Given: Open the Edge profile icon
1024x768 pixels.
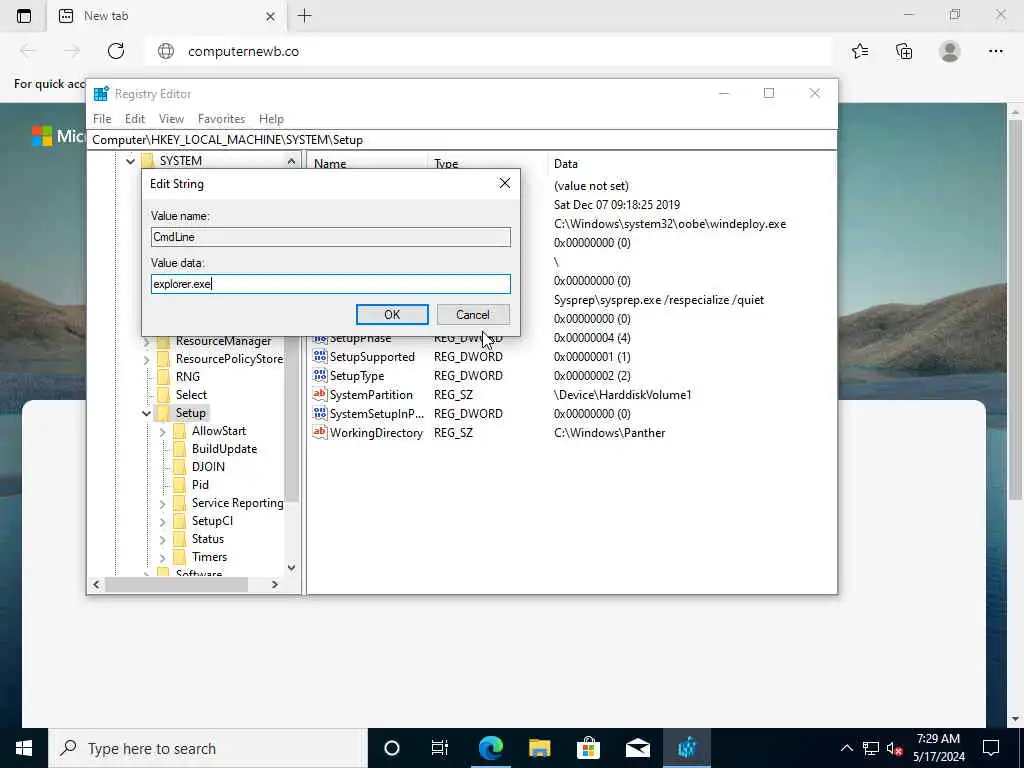Looking at the screenshot, I should pyautogui.click(x=950, y=51).
